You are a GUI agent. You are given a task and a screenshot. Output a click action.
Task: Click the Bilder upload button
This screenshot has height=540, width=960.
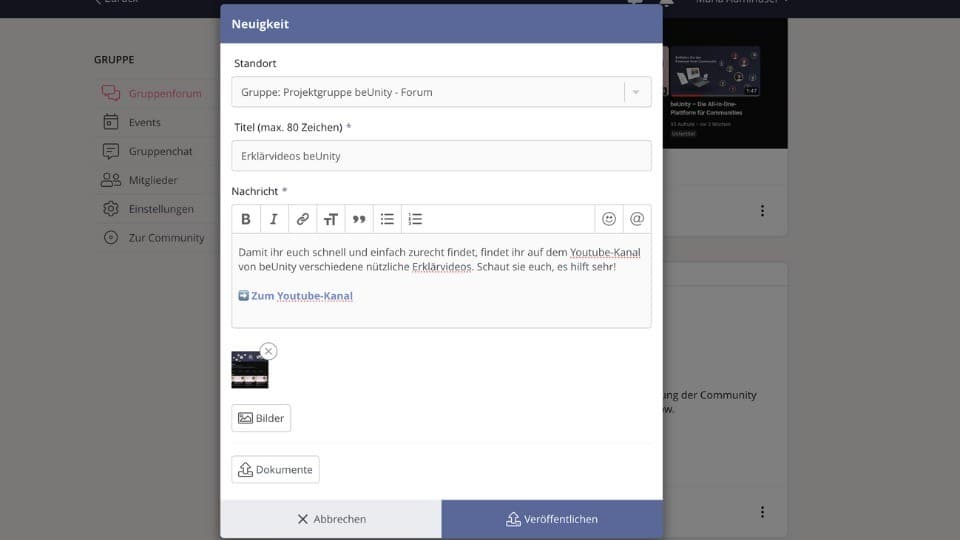[261, 418]
